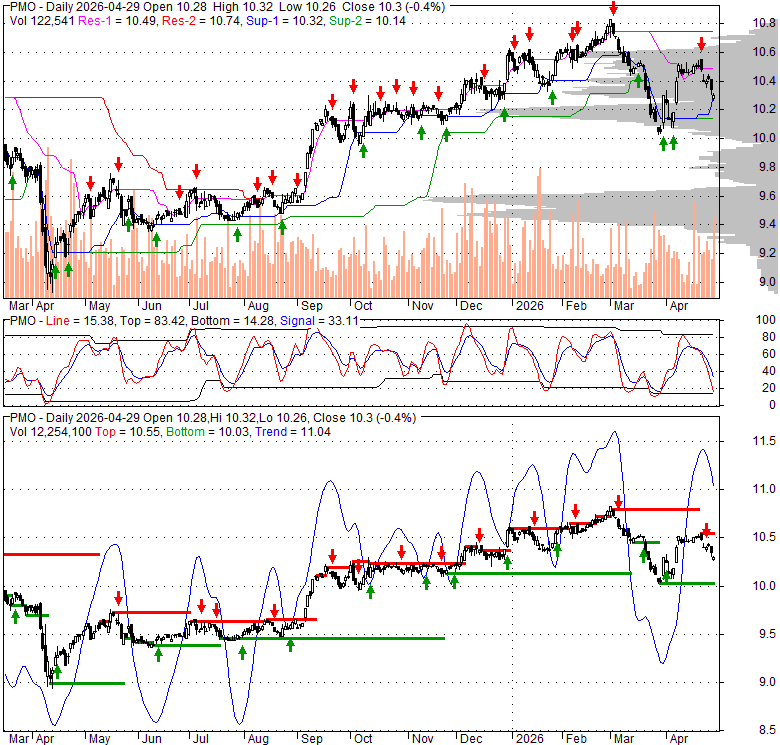
Task: Click the Top = 10.55 trend chart readout
Action: coord(128,432)
